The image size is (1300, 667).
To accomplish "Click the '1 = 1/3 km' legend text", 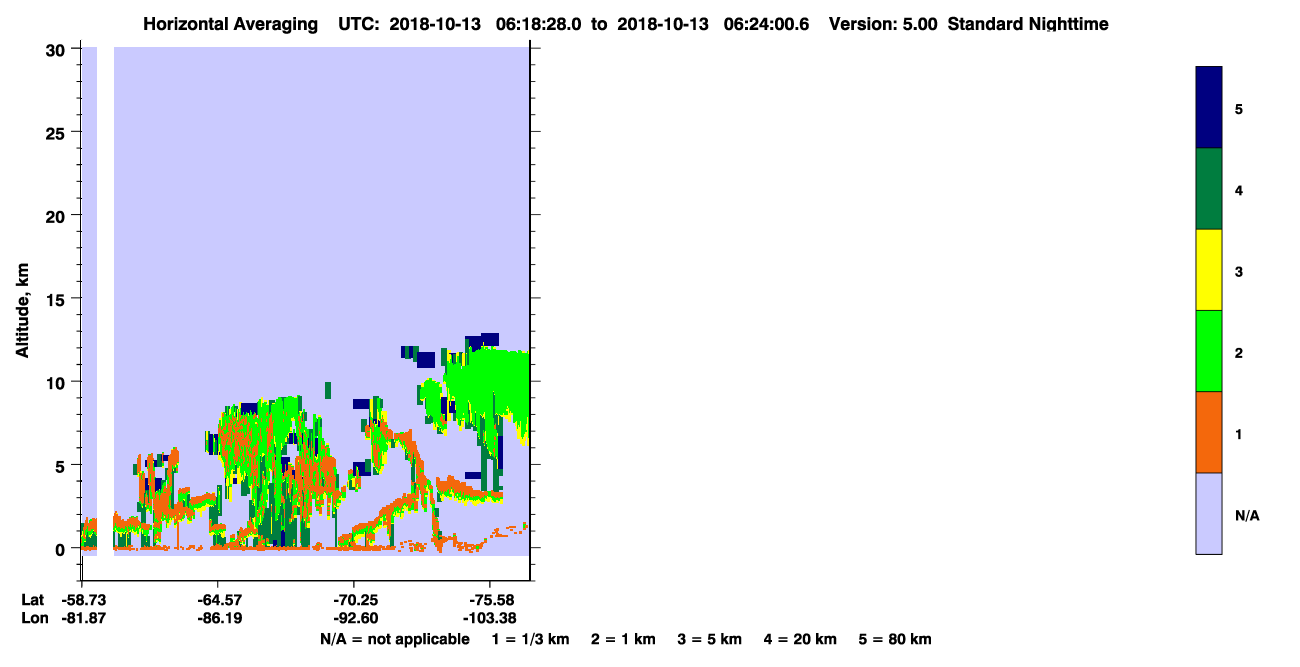I will tap(530, 639).
